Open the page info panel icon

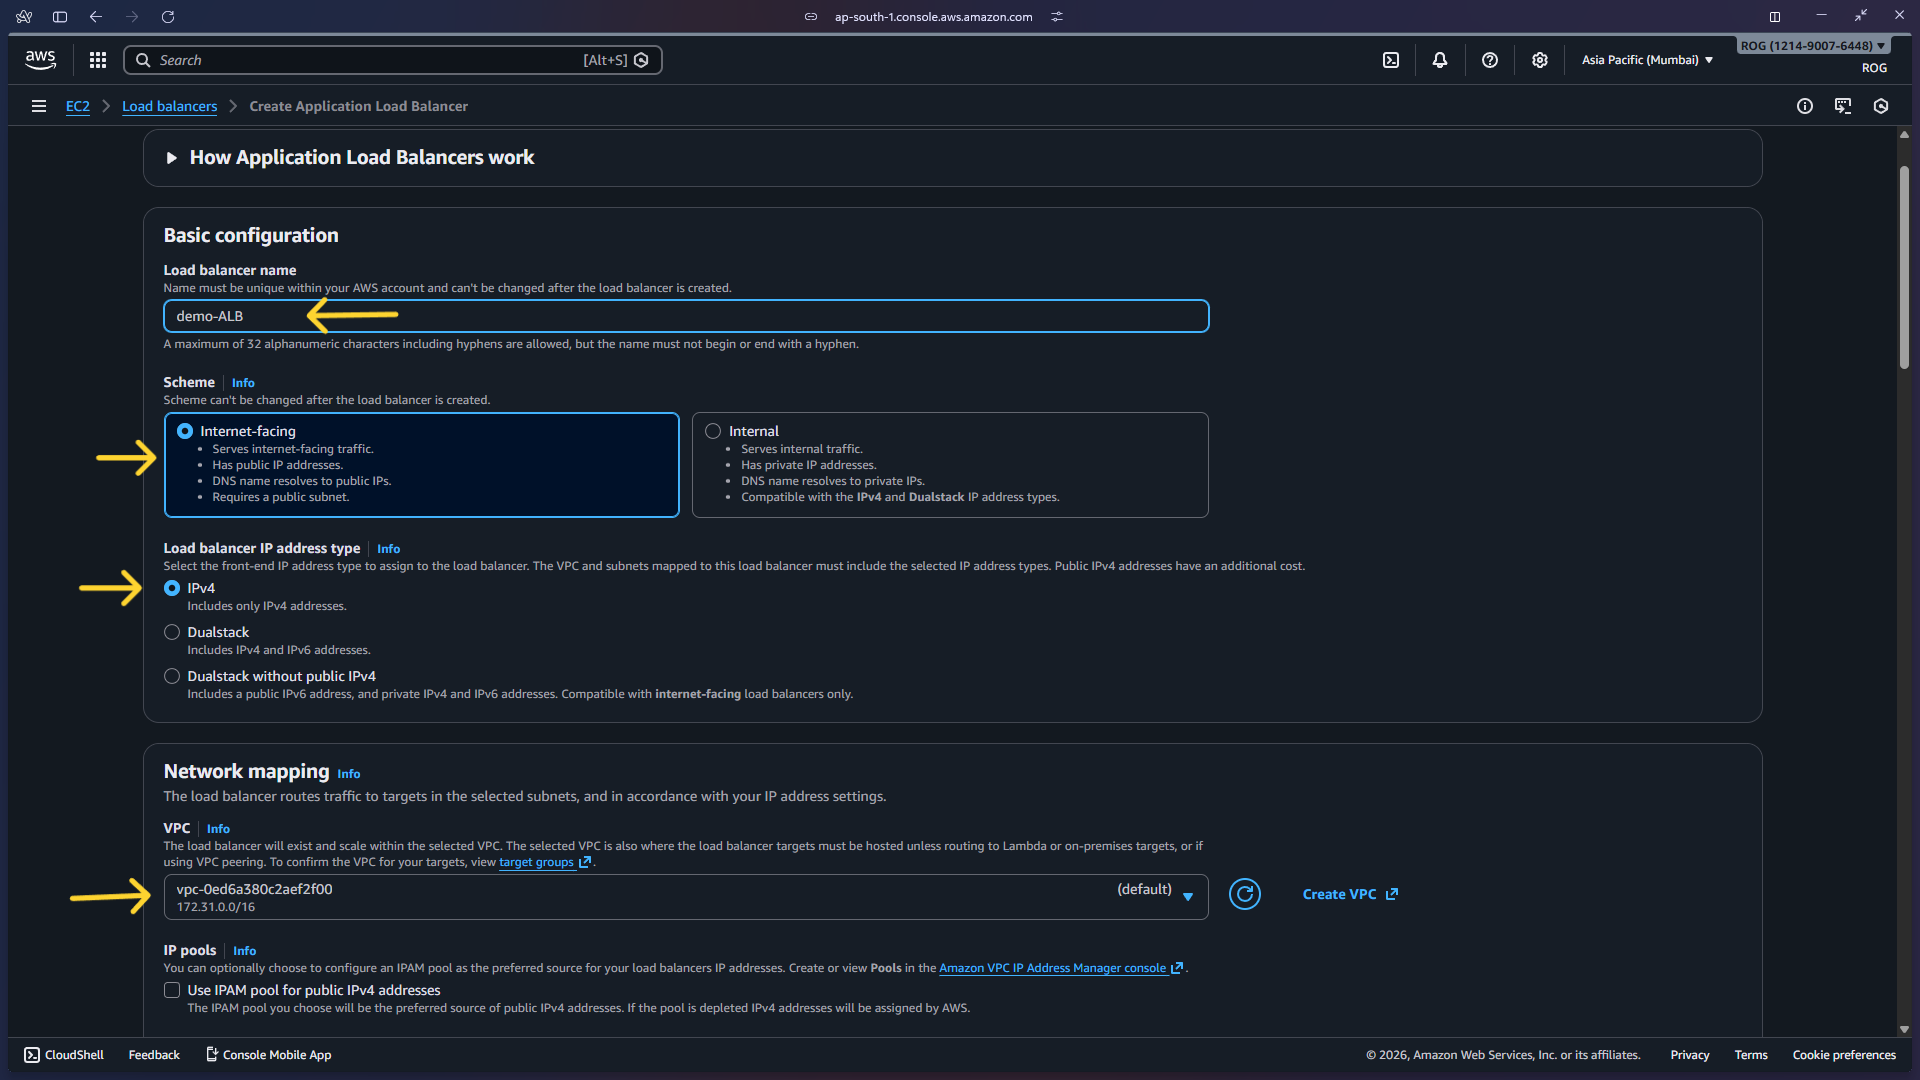pyautogui.click(x=1805, y=106)
